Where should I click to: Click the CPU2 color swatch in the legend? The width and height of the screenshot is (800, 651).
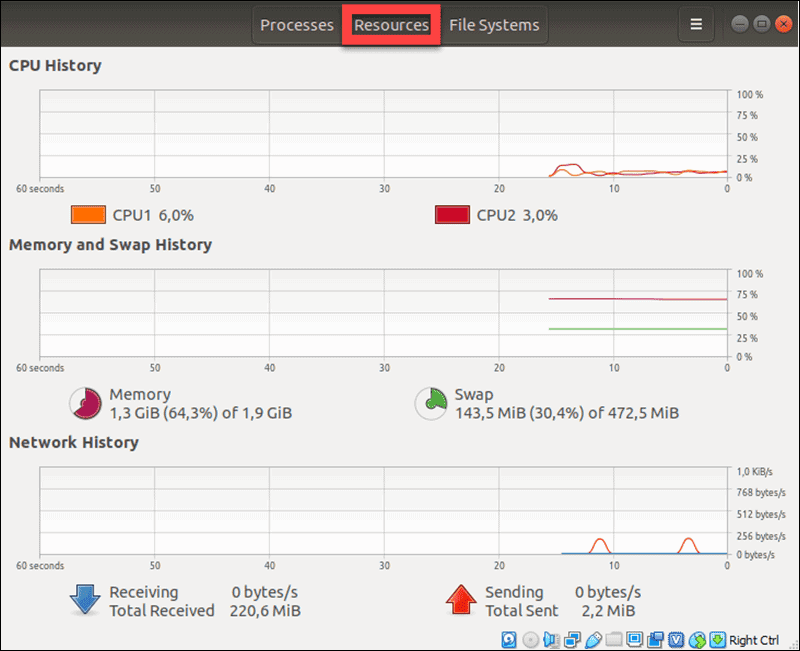point(452,215)
